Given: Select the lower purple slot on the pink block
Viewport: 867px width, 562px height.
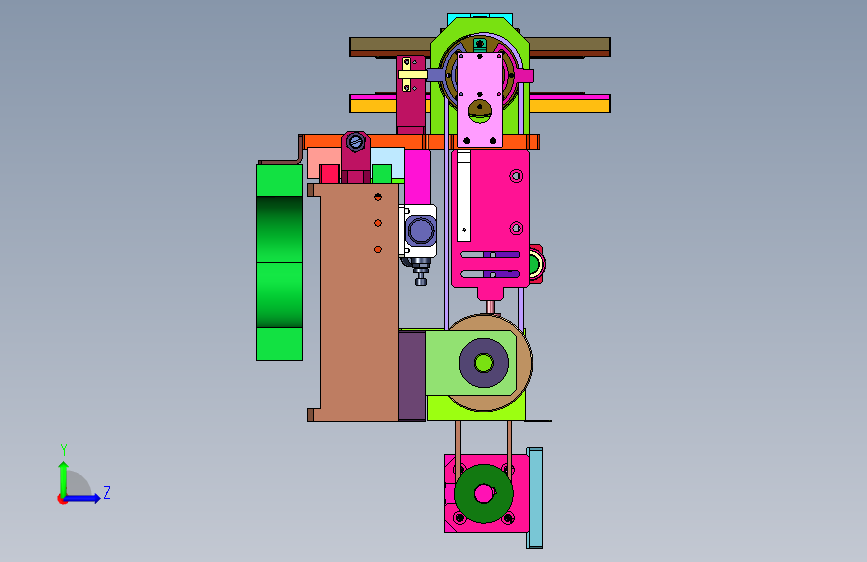Looking at the screenshot, I should point(490,274).
